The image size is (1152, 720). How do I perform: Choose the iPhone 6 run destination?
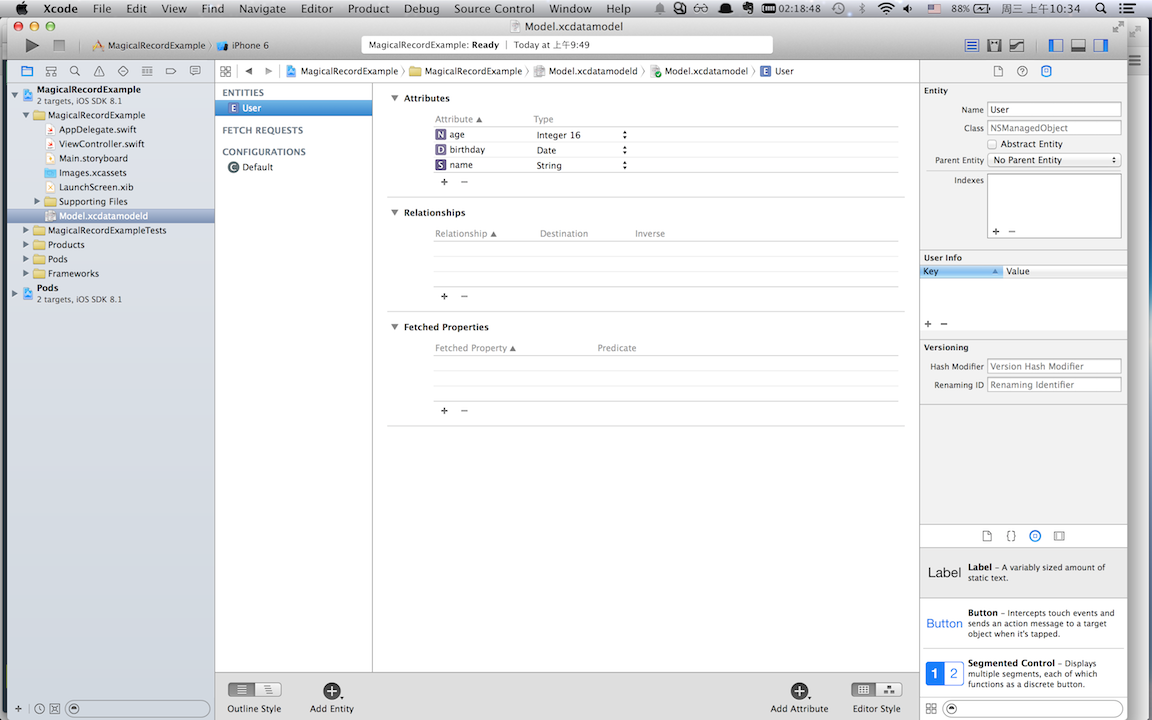(243, 46)
